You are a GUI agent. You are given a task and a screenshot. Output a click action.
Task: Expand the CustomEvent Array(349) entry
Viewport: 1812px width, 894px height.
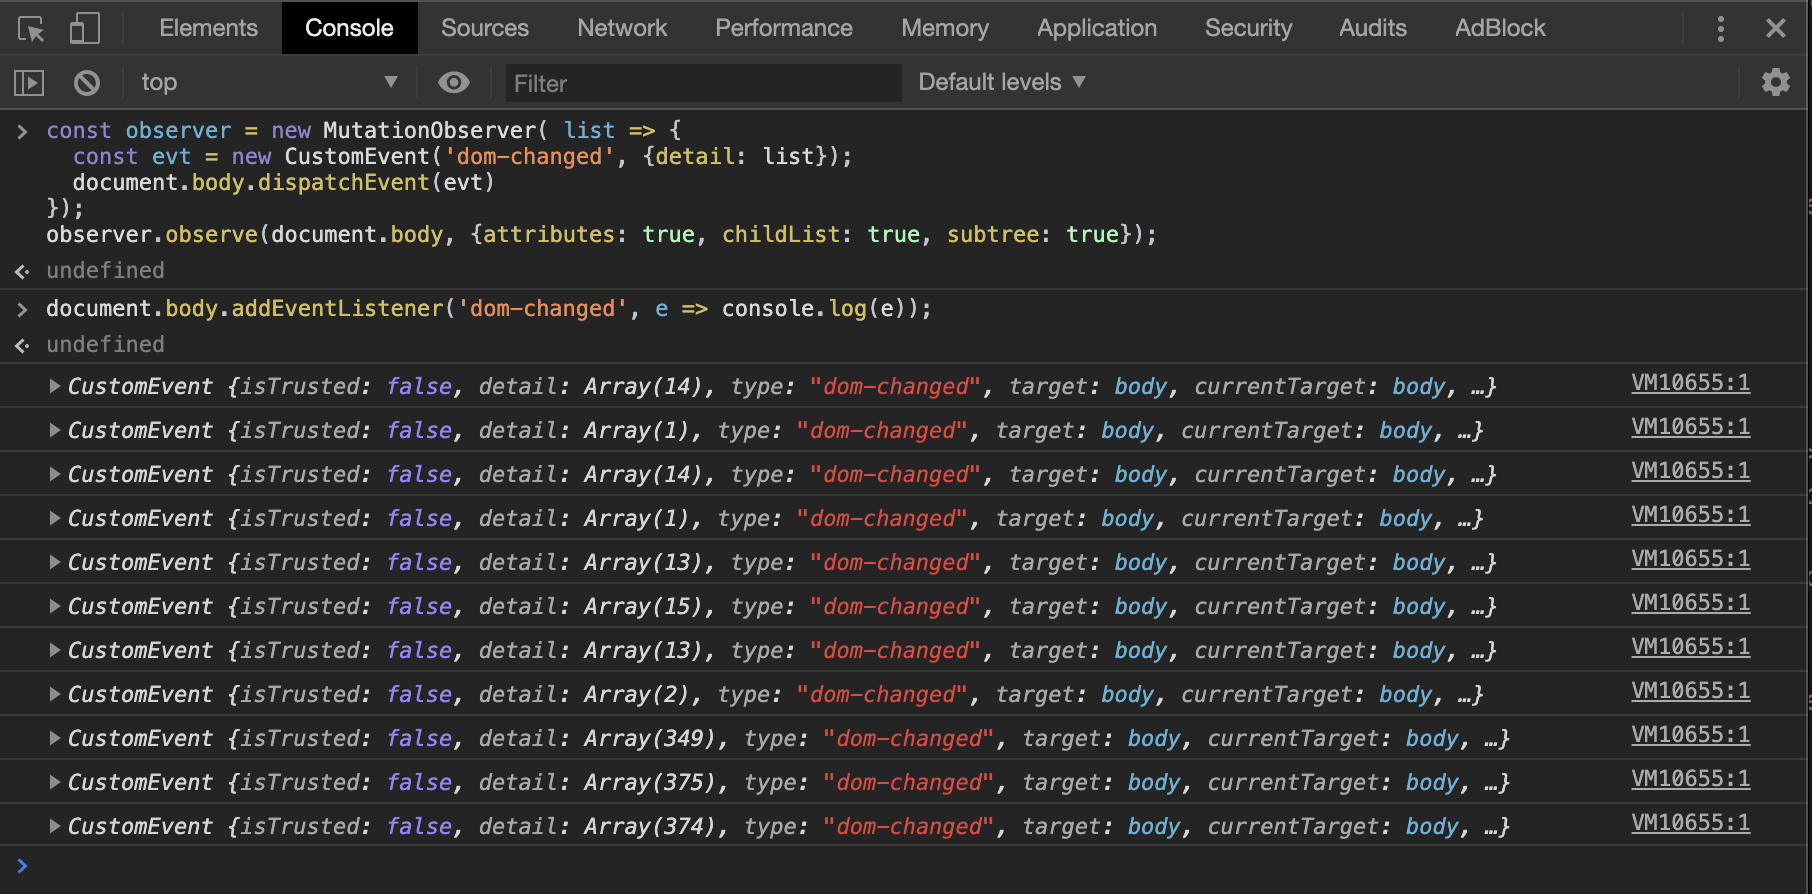(55, 738)
